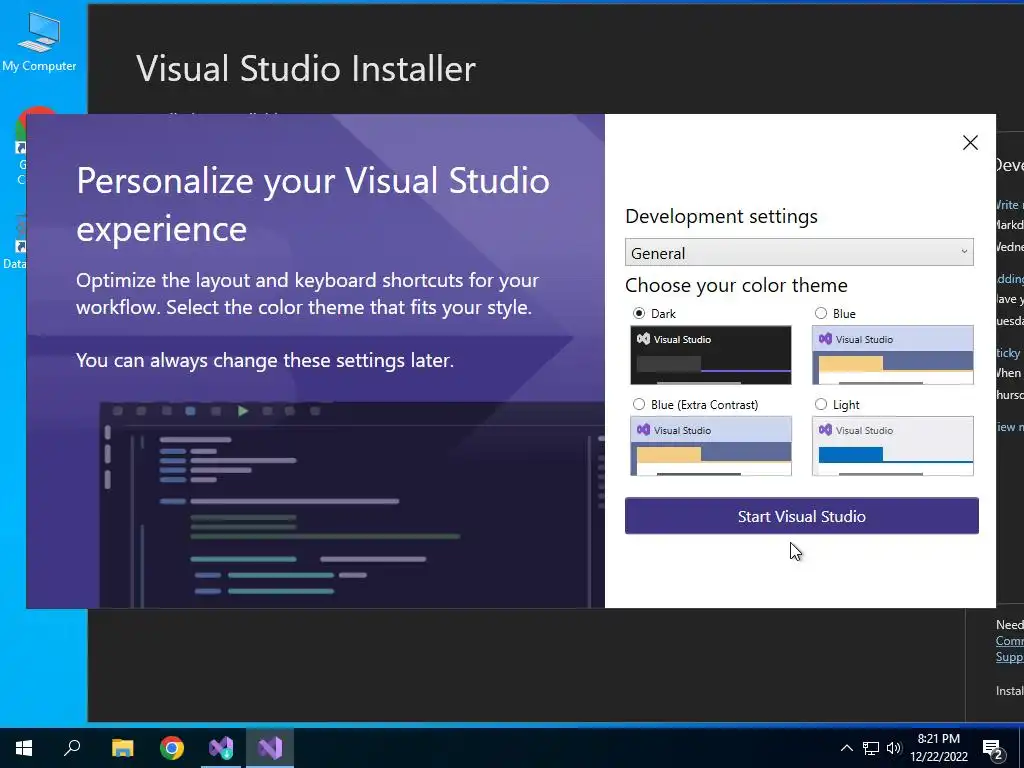Open the volume speaker tray icon

tap(894, 748)
